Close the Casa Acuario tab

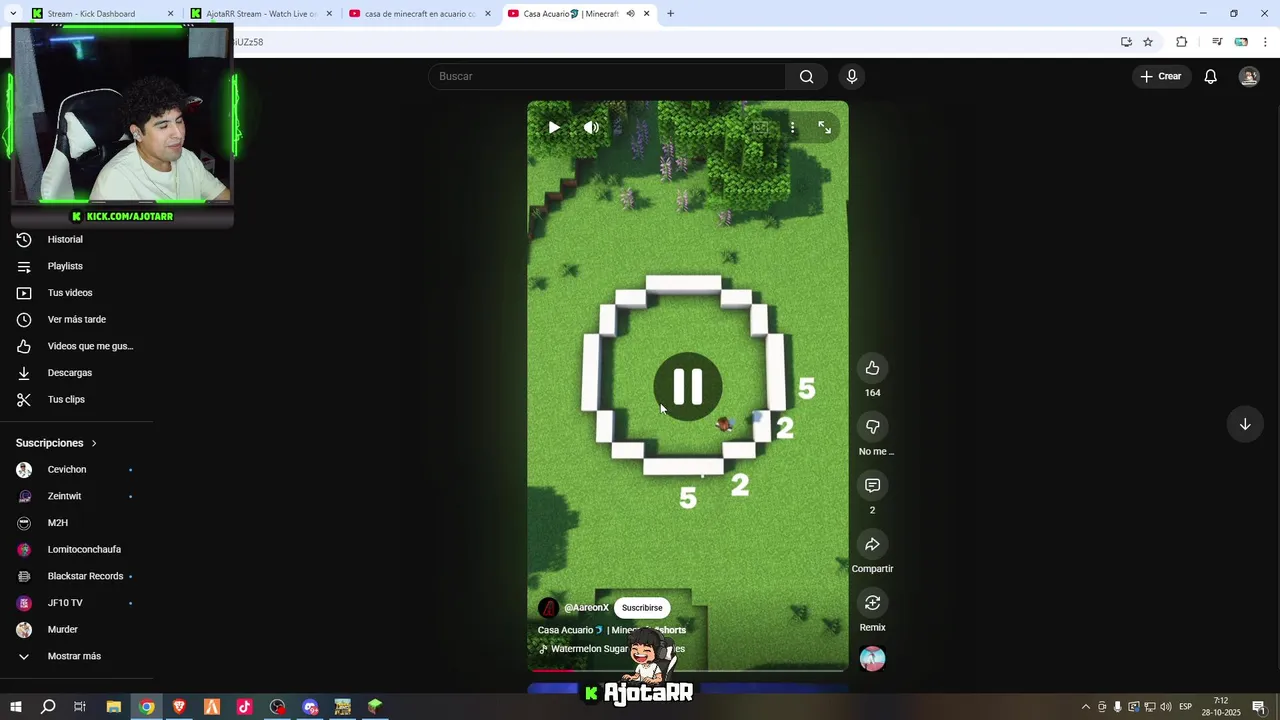coord(647,14)
